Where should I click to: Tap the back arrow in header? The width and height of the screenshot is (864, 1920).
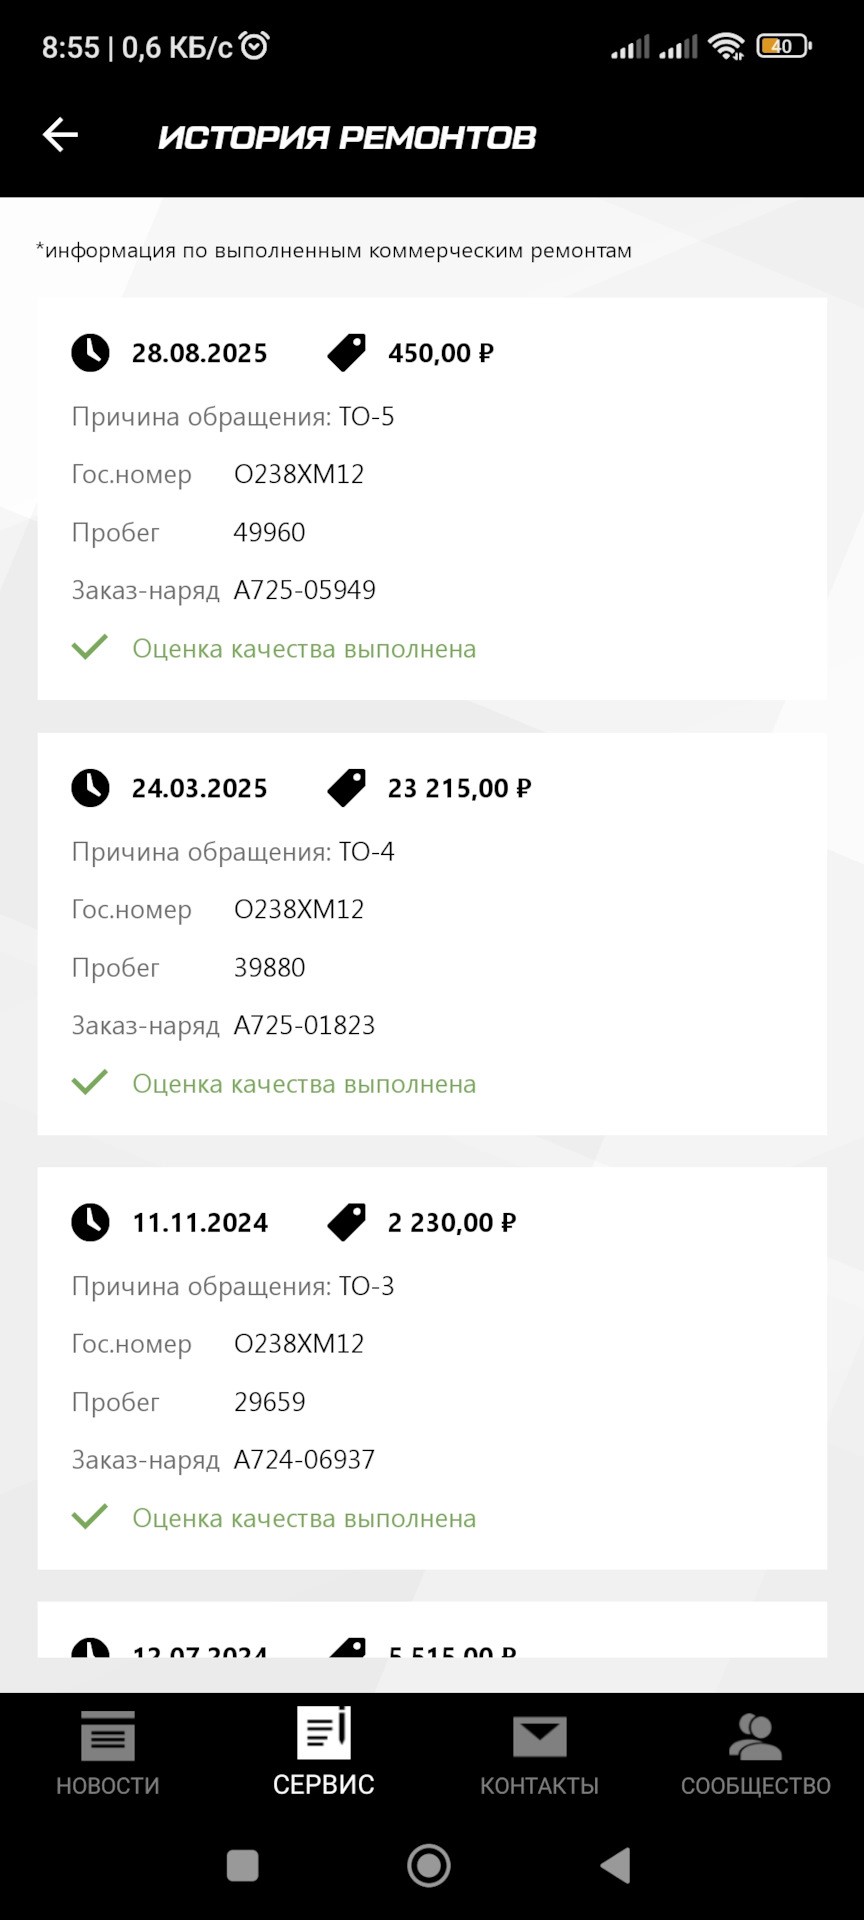pyautogui.click(x=60, y=135)
